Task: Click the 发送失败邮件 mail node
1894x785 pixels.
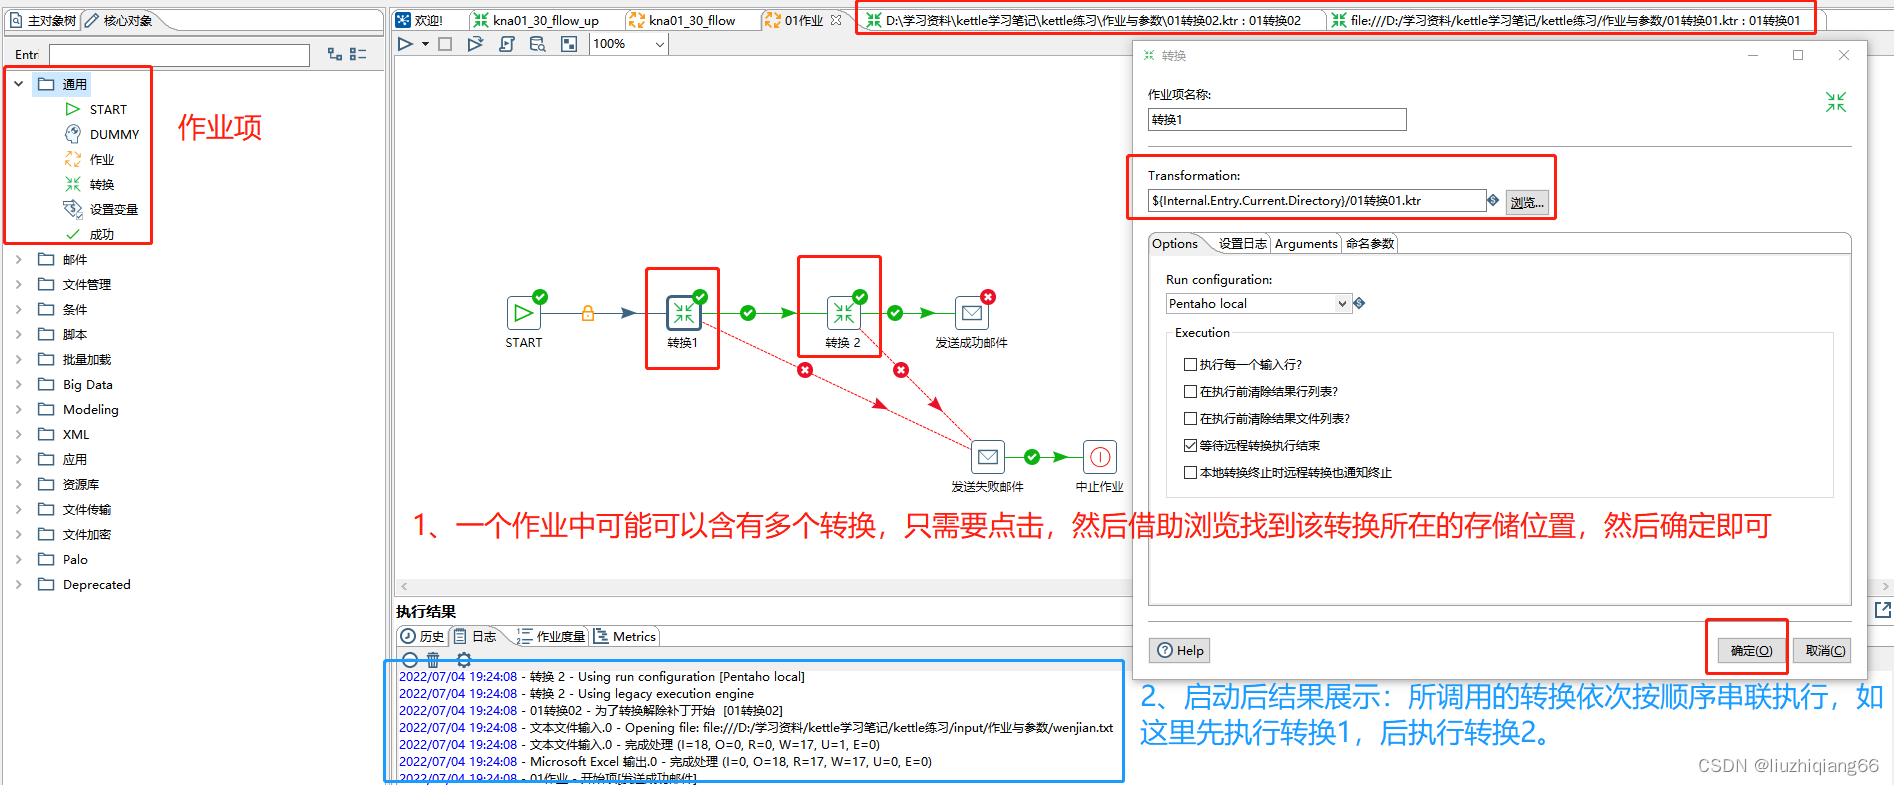Action: (988, 457)
